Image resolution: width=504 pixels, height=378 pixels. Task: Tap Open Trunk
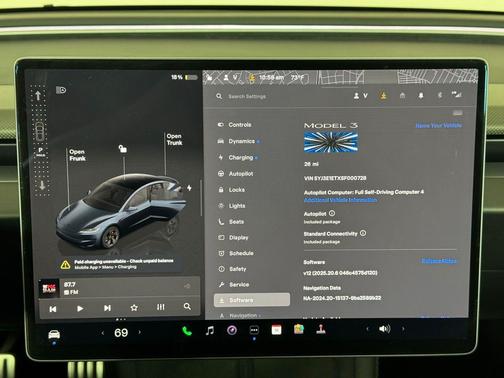click(x=174, y=139)
